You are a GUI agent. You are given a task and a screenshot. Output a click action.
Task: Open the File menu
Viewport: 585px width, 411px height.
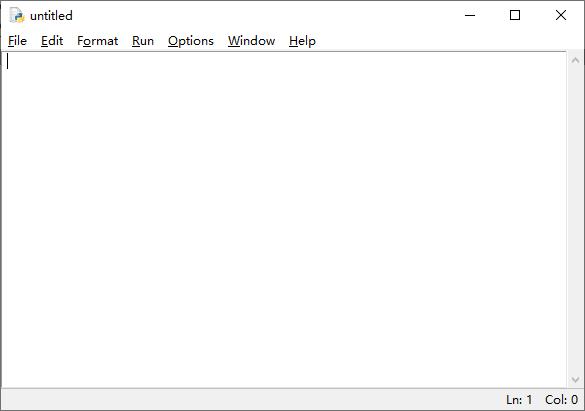(x=17, y=41)
